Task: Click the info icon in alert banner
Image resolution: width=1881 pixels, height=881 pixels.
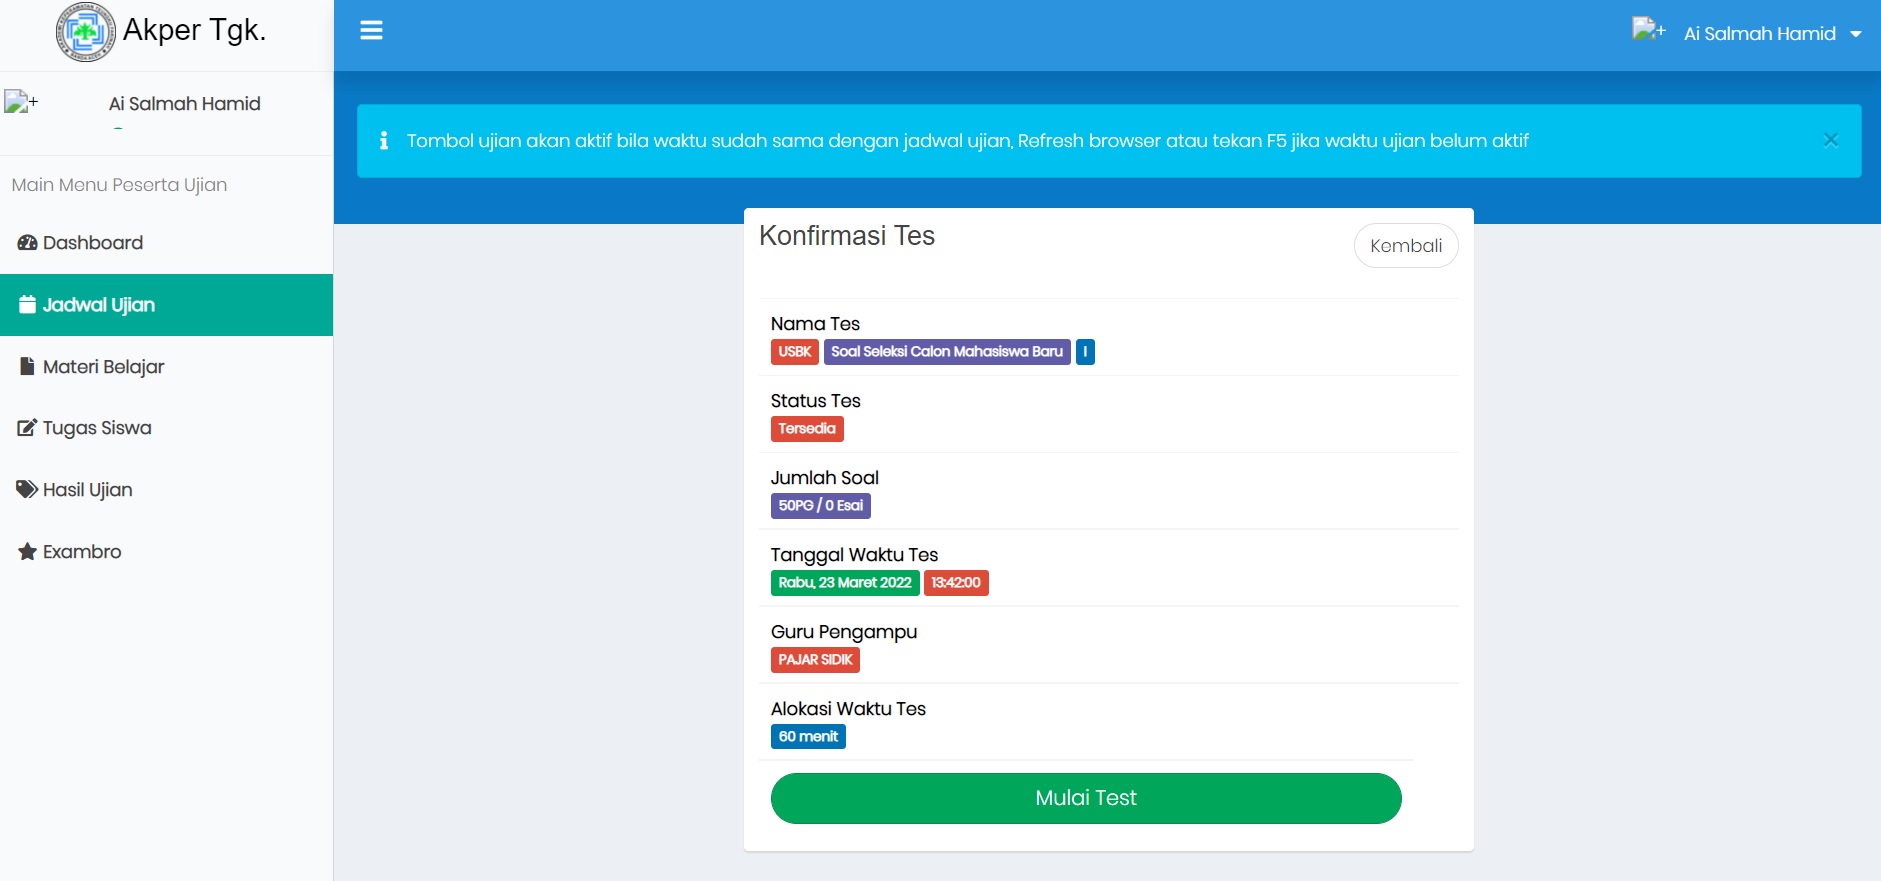Action: [x=384, y=141]
